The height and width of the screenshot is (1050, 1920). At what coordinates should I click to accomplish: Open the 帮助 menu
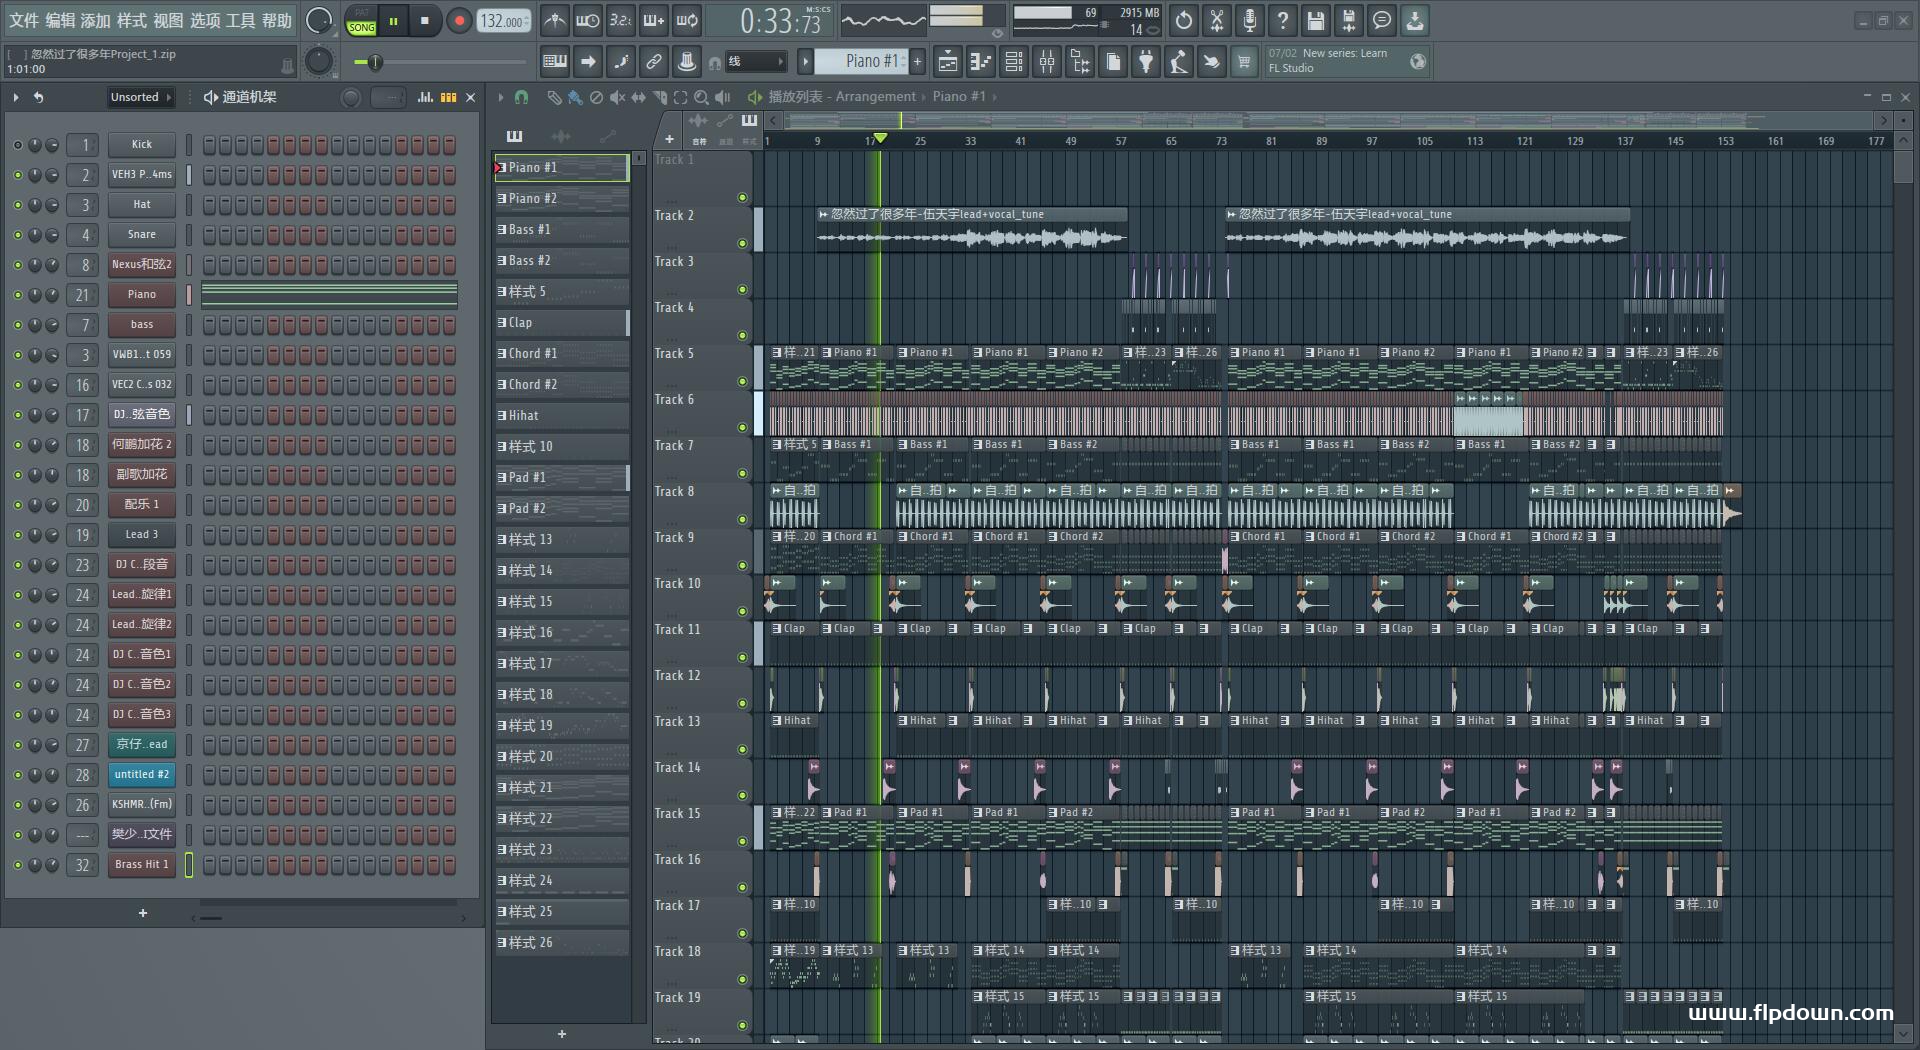pyautogui.click(x=277, y=21)
